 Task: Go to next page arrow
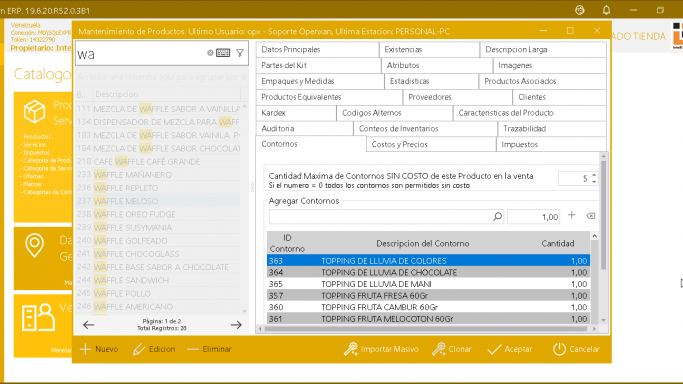(236, 325)
